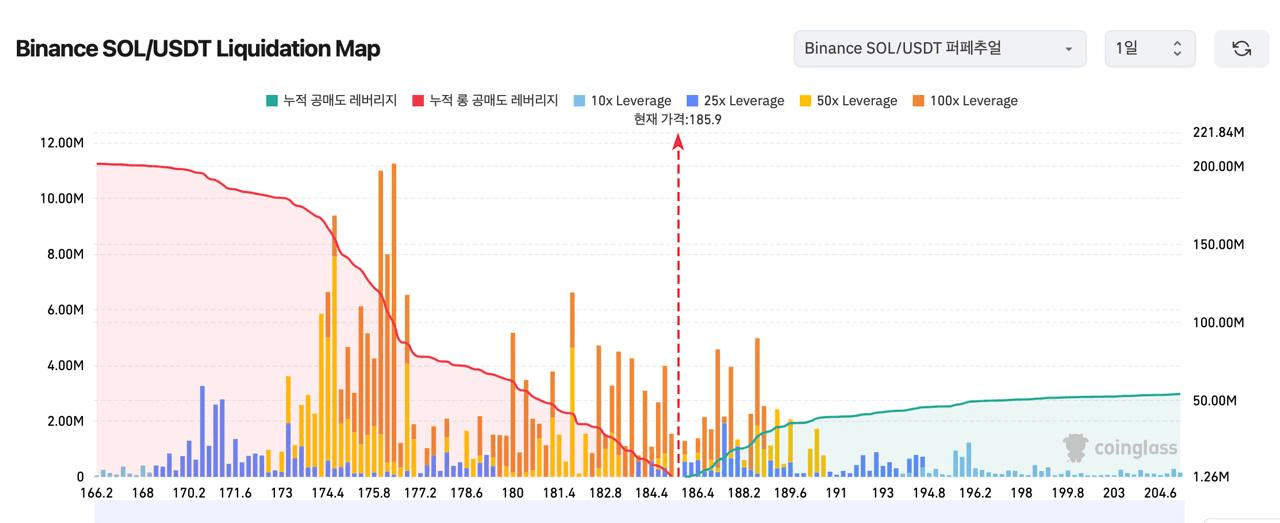1280x523 pixels.
Task: Toggle the 25x Leverage legend series
Action: pyautogui.click(x=735, y=100)
